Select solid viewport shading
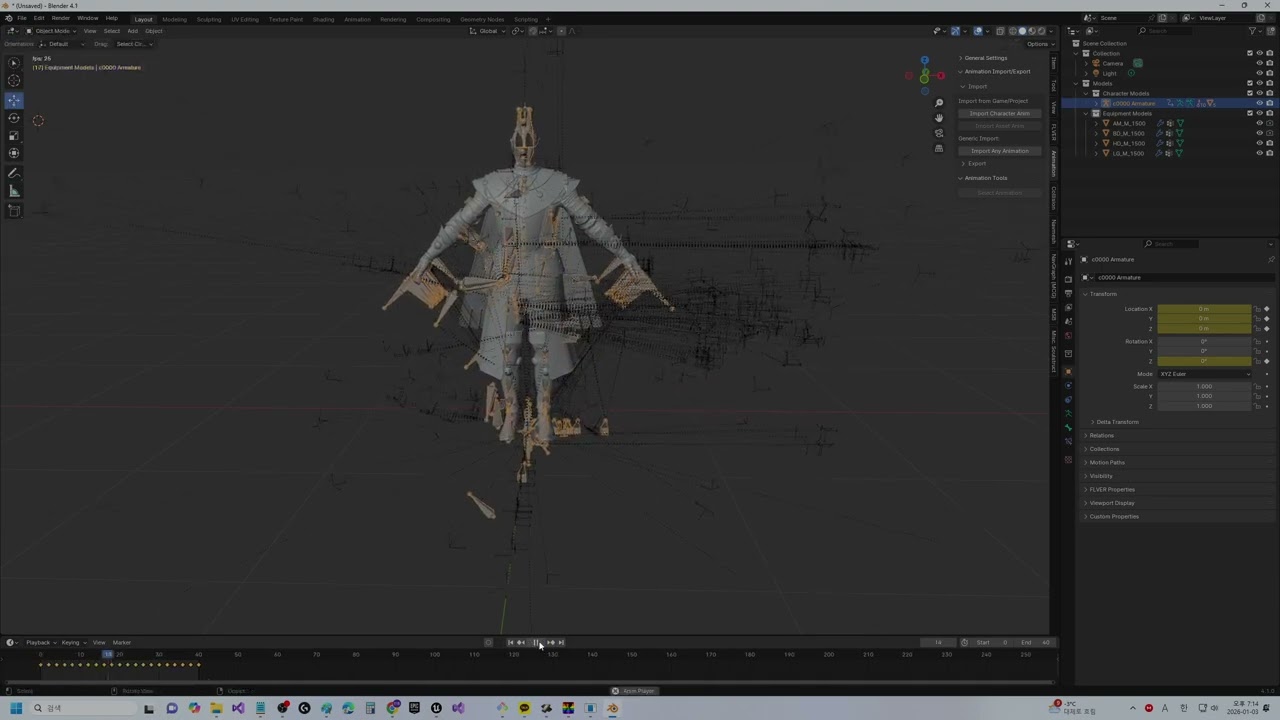Viewport: 1280px width, 720px height. click(1021, 31)
